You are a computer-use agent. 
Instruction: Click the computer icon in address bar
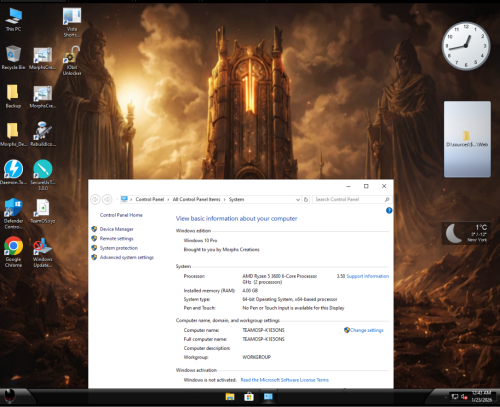[124, 199]
